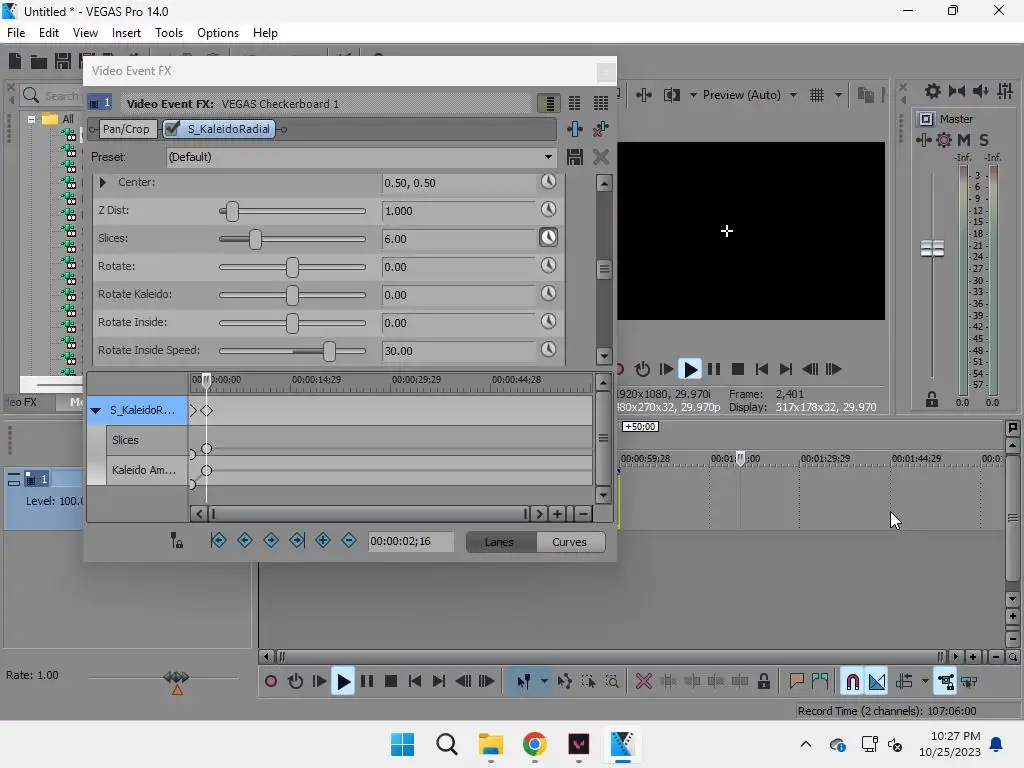
Task: Open the Tools menu
Action: click(x=168, y=33)
